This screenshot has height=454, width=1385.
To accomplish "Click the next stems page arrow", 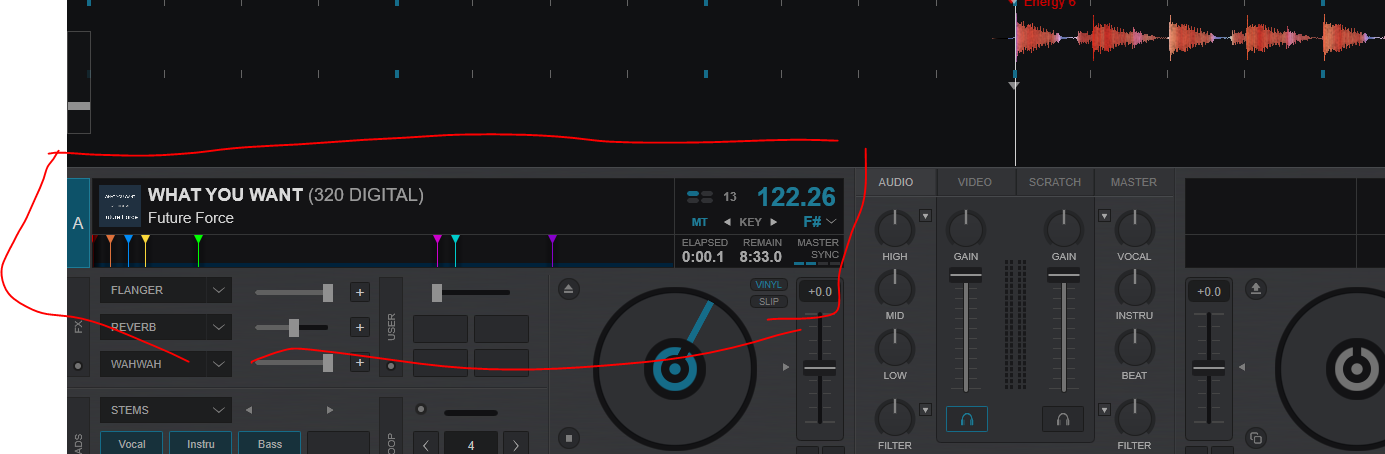I will (x=329, y=410).
